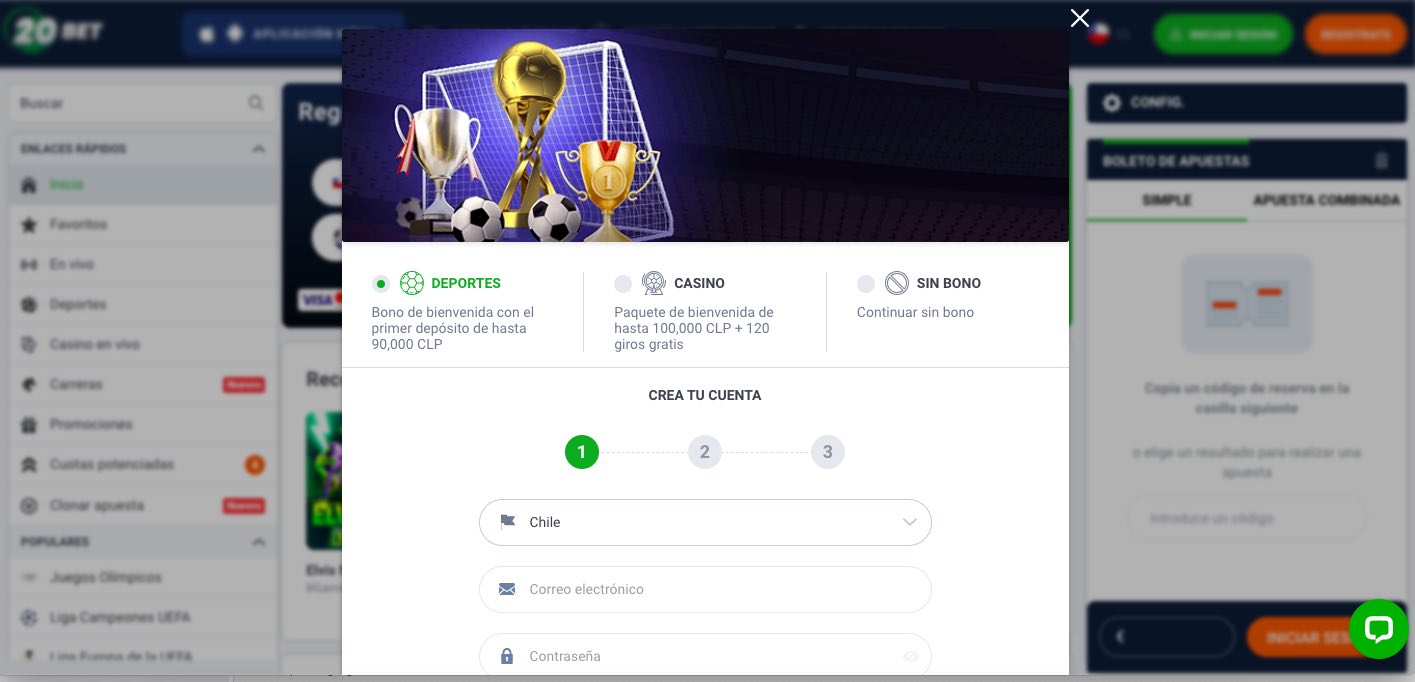
Task: Click the search magnifier icon in sidebar
Action: coord(256,103)
